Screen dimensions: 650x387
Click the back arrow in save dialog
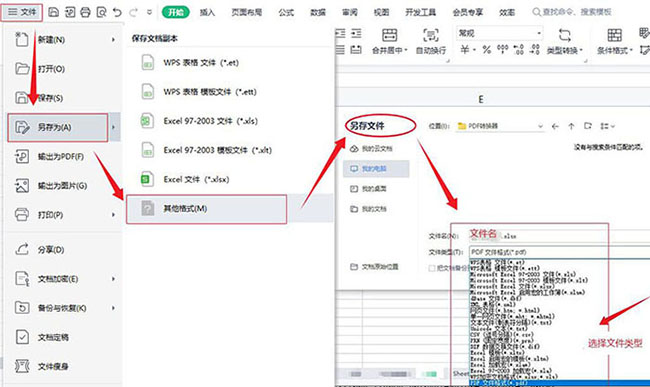pos(555,126)
